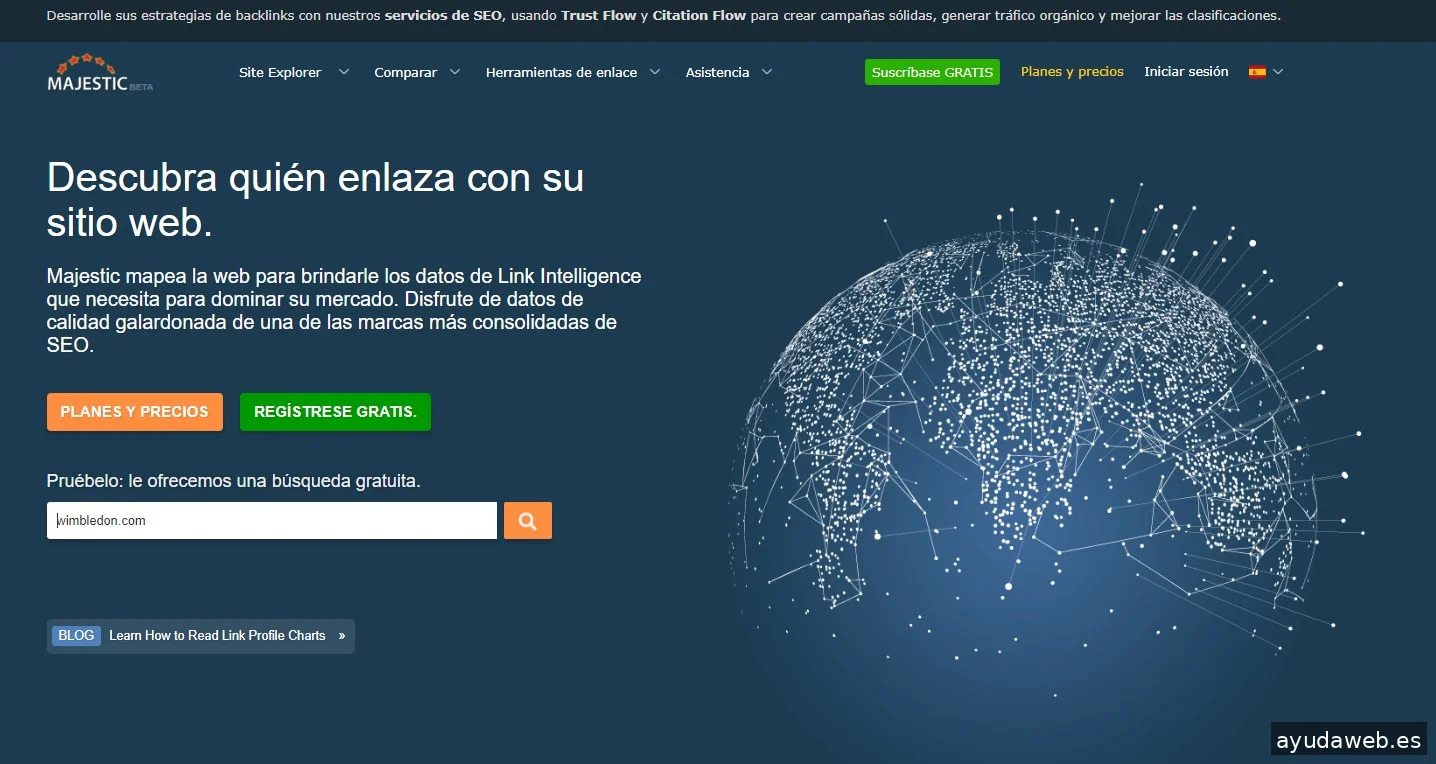
Task: Expand the chevron beside Site Explorer
Action: [x=344, y=72]
